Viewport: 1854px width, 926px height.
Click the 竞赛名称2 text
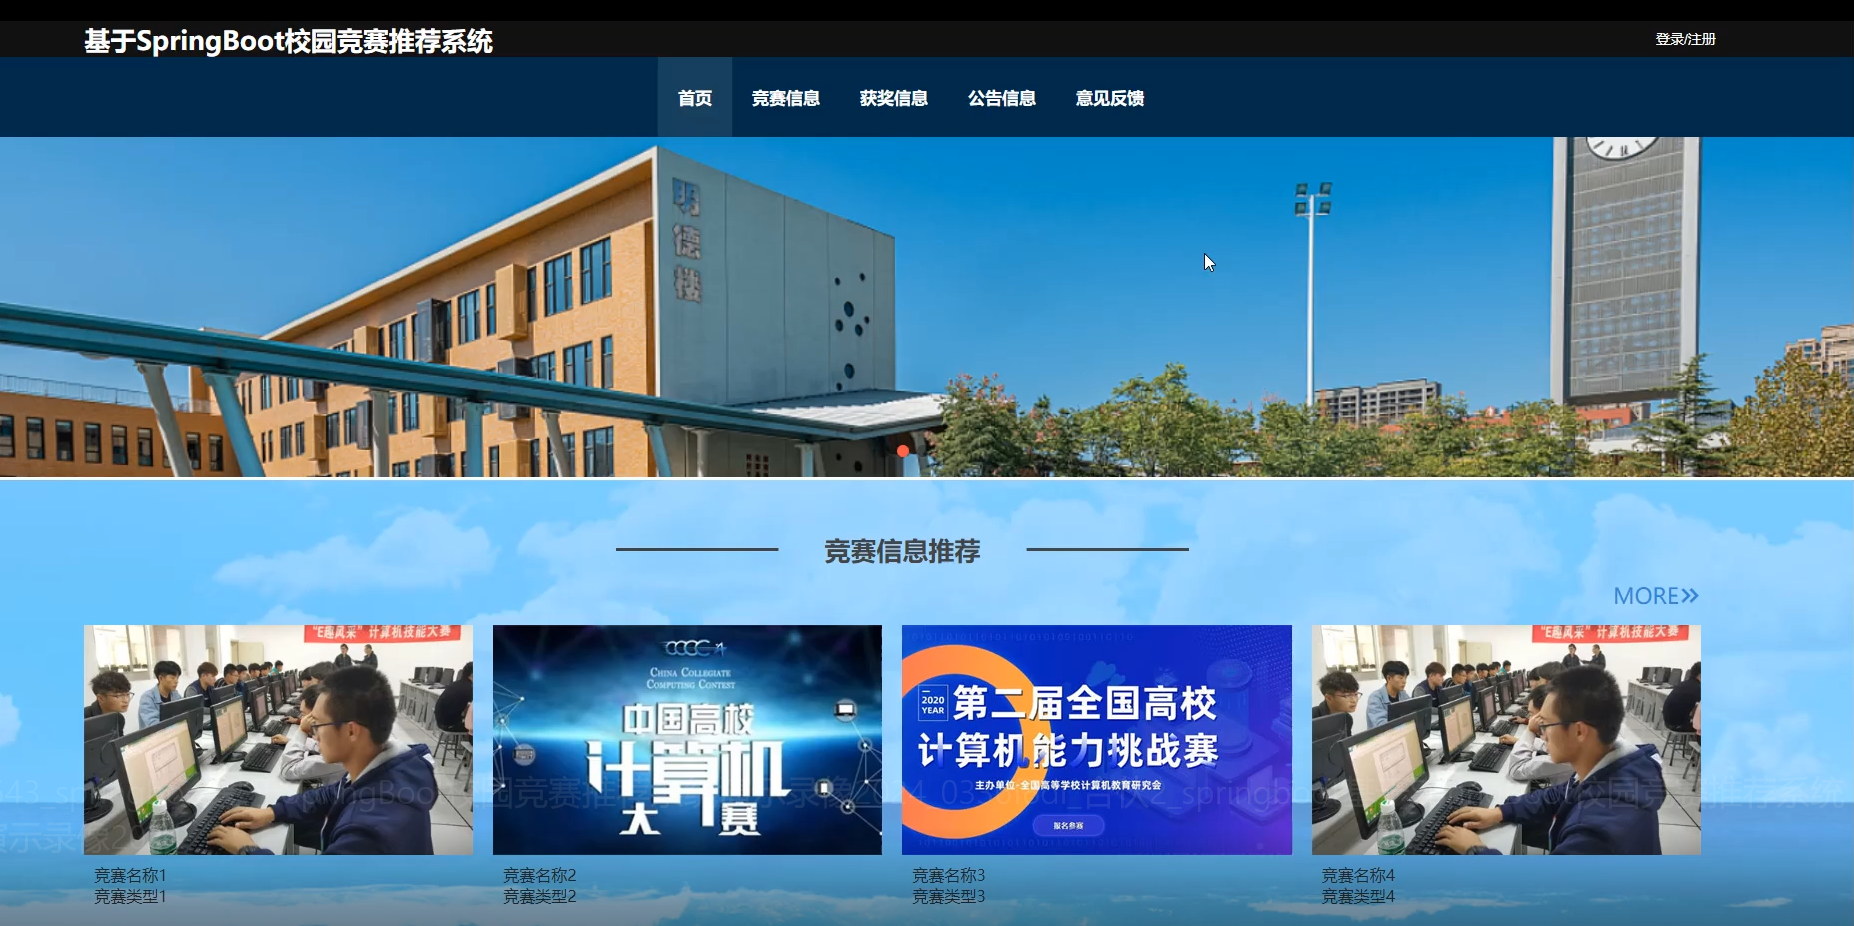click(x=539, y=875)
